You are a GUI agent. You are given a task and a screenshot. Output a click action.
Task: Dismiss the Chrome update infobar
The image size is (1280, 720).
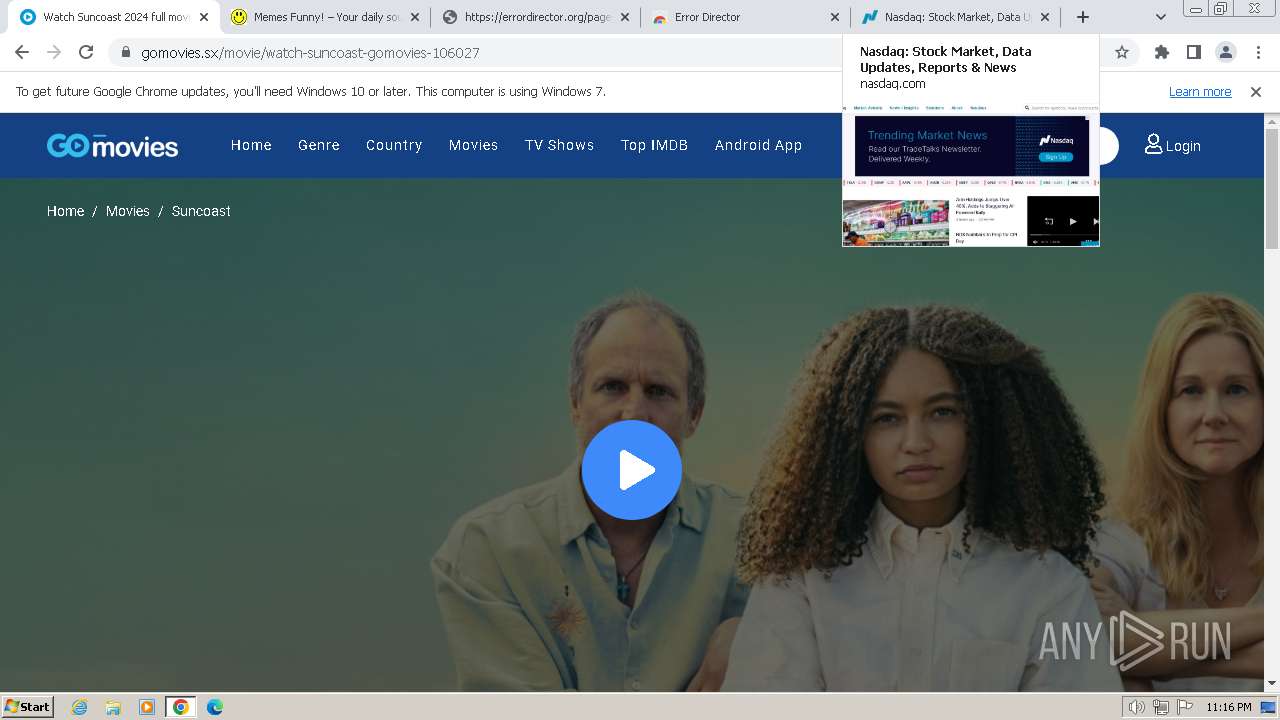(1256, 91)
